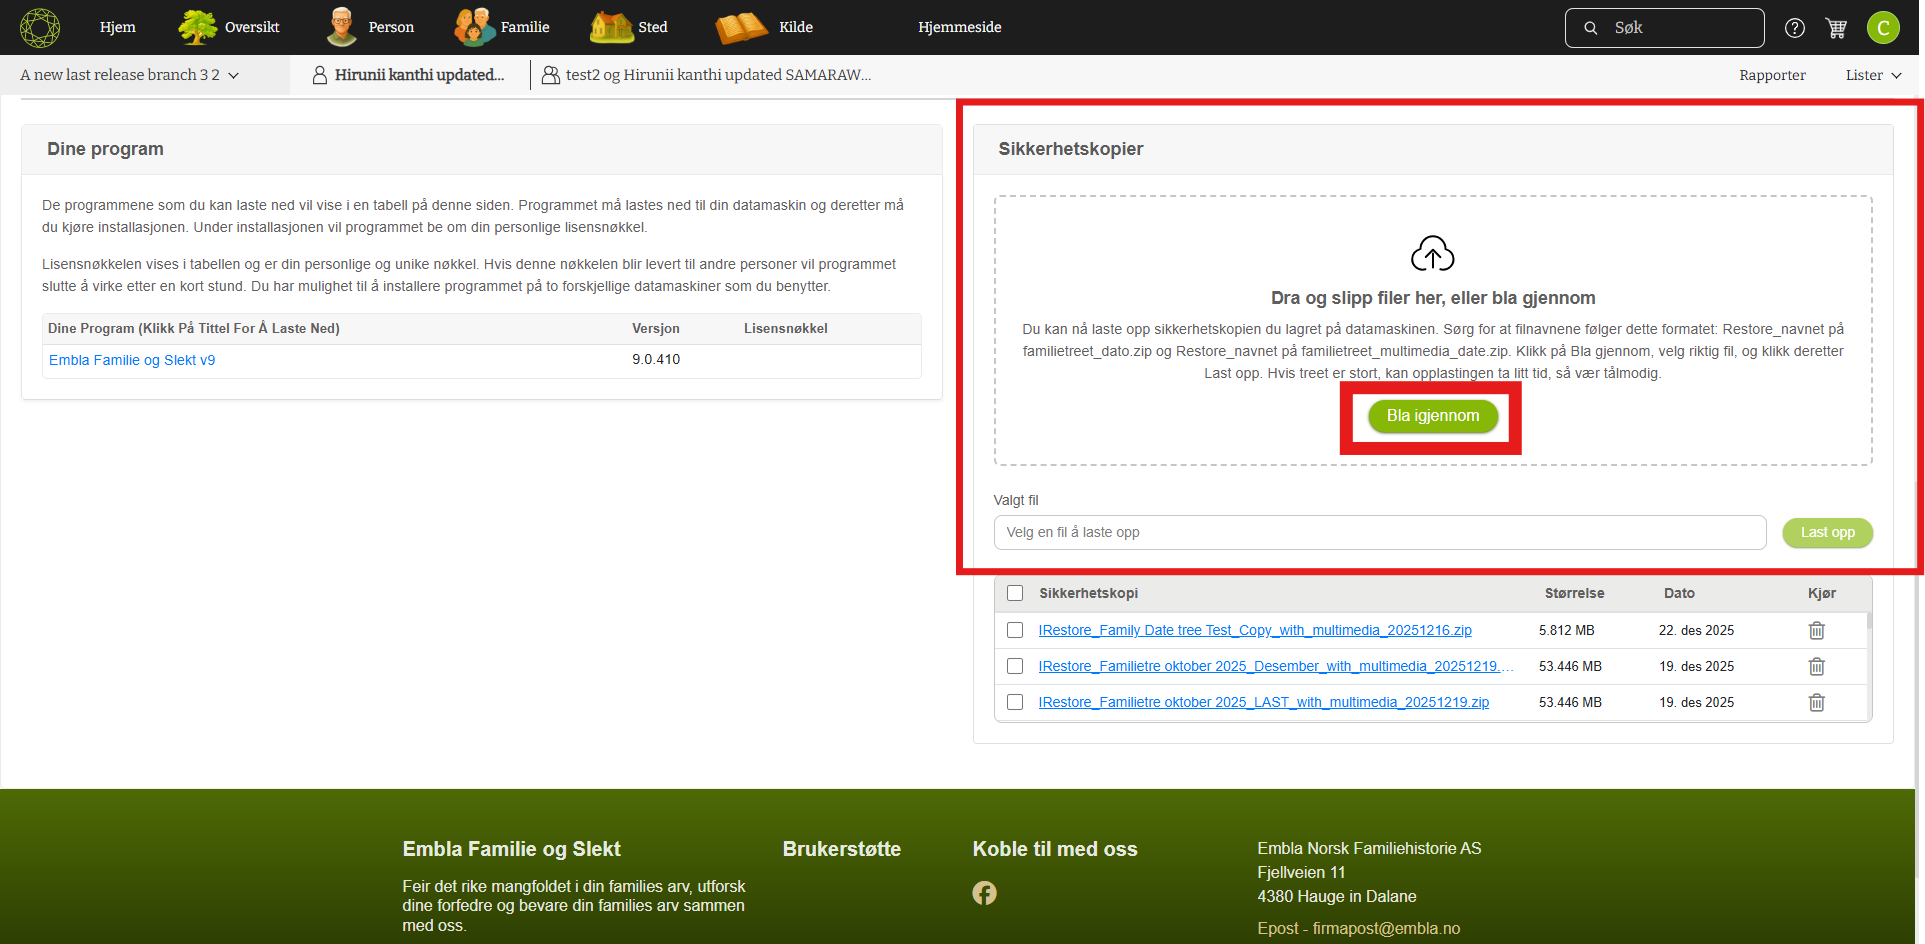Screen dimensions: 1925x944
Task: Delete the Family Date tree Test backup
Action: tap(1816, 630)
